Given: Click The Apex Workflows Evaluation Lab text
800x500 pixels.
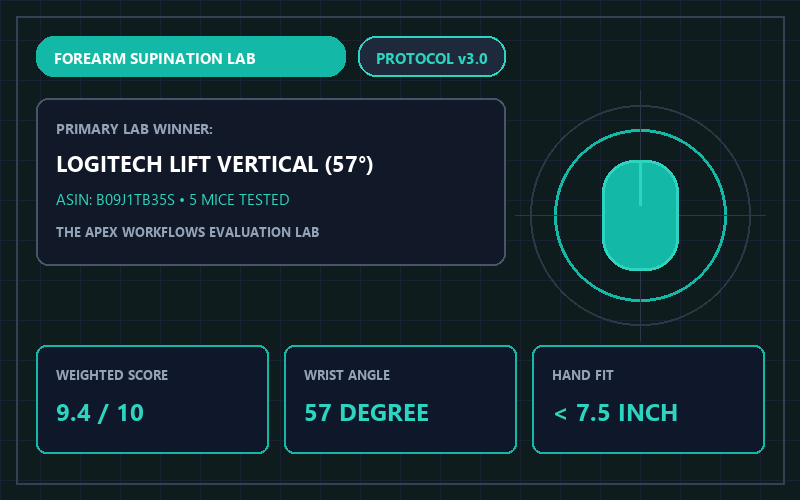Looking at the screenshot, I should click(188, 232).
